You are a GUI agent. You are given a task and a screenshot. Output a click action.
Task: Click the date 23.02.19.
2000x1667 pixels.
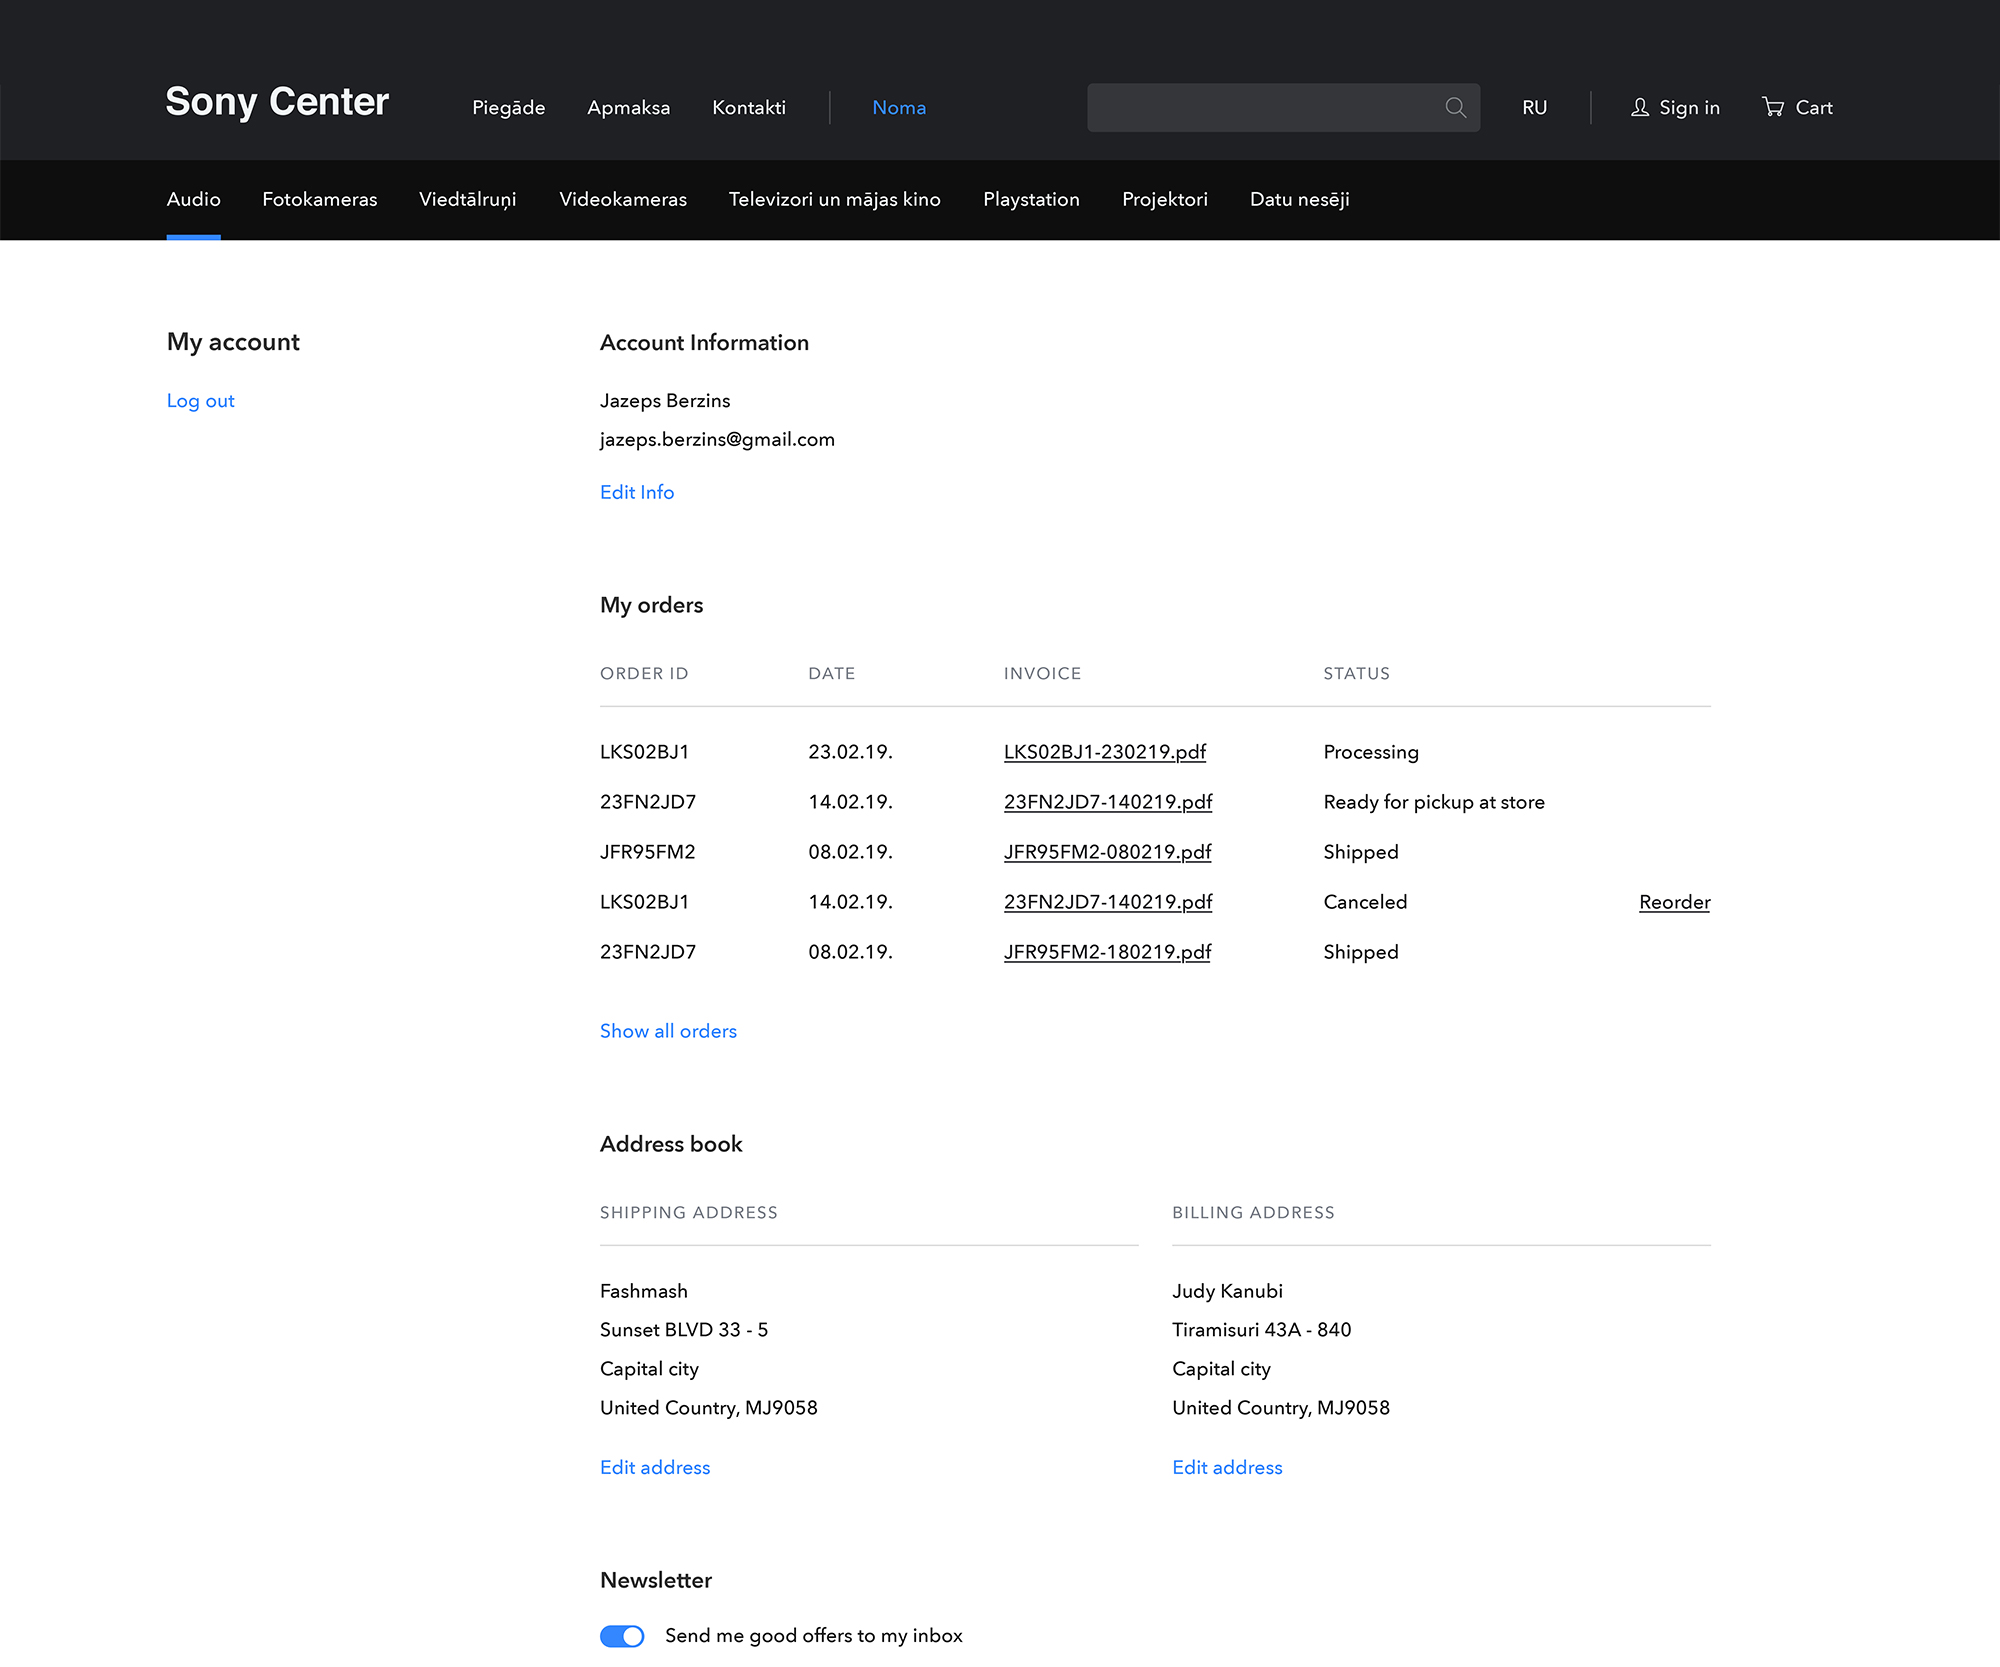coord(851,752)
